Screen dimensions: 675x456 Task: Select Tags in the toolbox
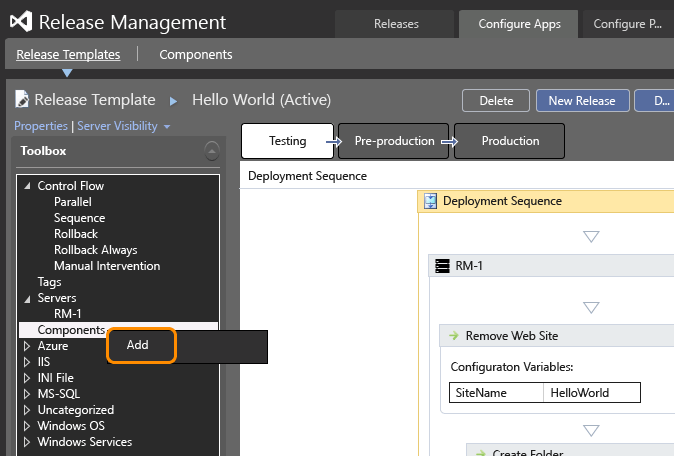[x=49, y=282]
